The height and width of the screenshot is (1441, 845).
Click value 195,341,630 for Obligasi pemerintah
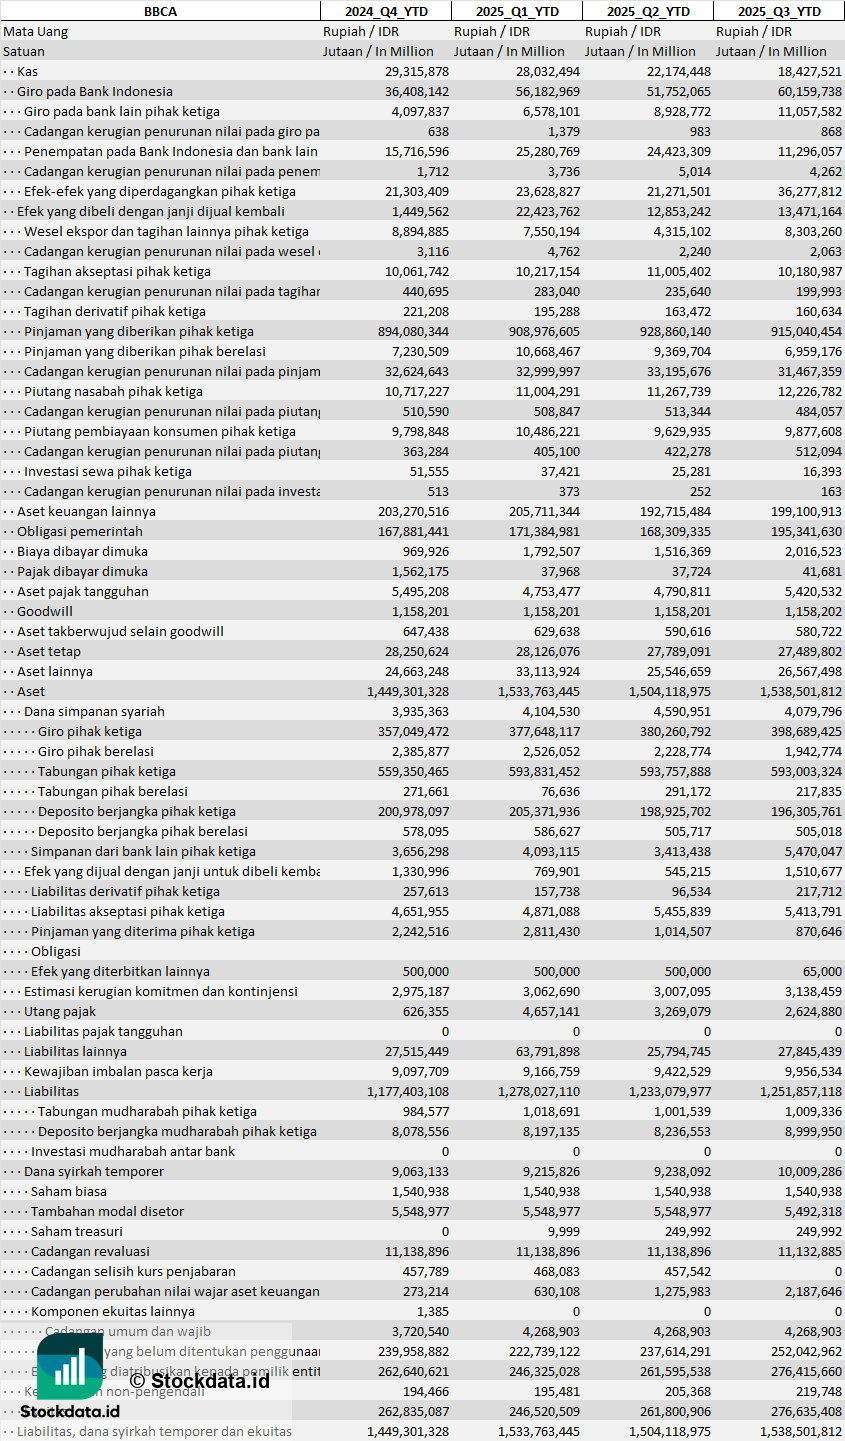(x=804, y=531)
